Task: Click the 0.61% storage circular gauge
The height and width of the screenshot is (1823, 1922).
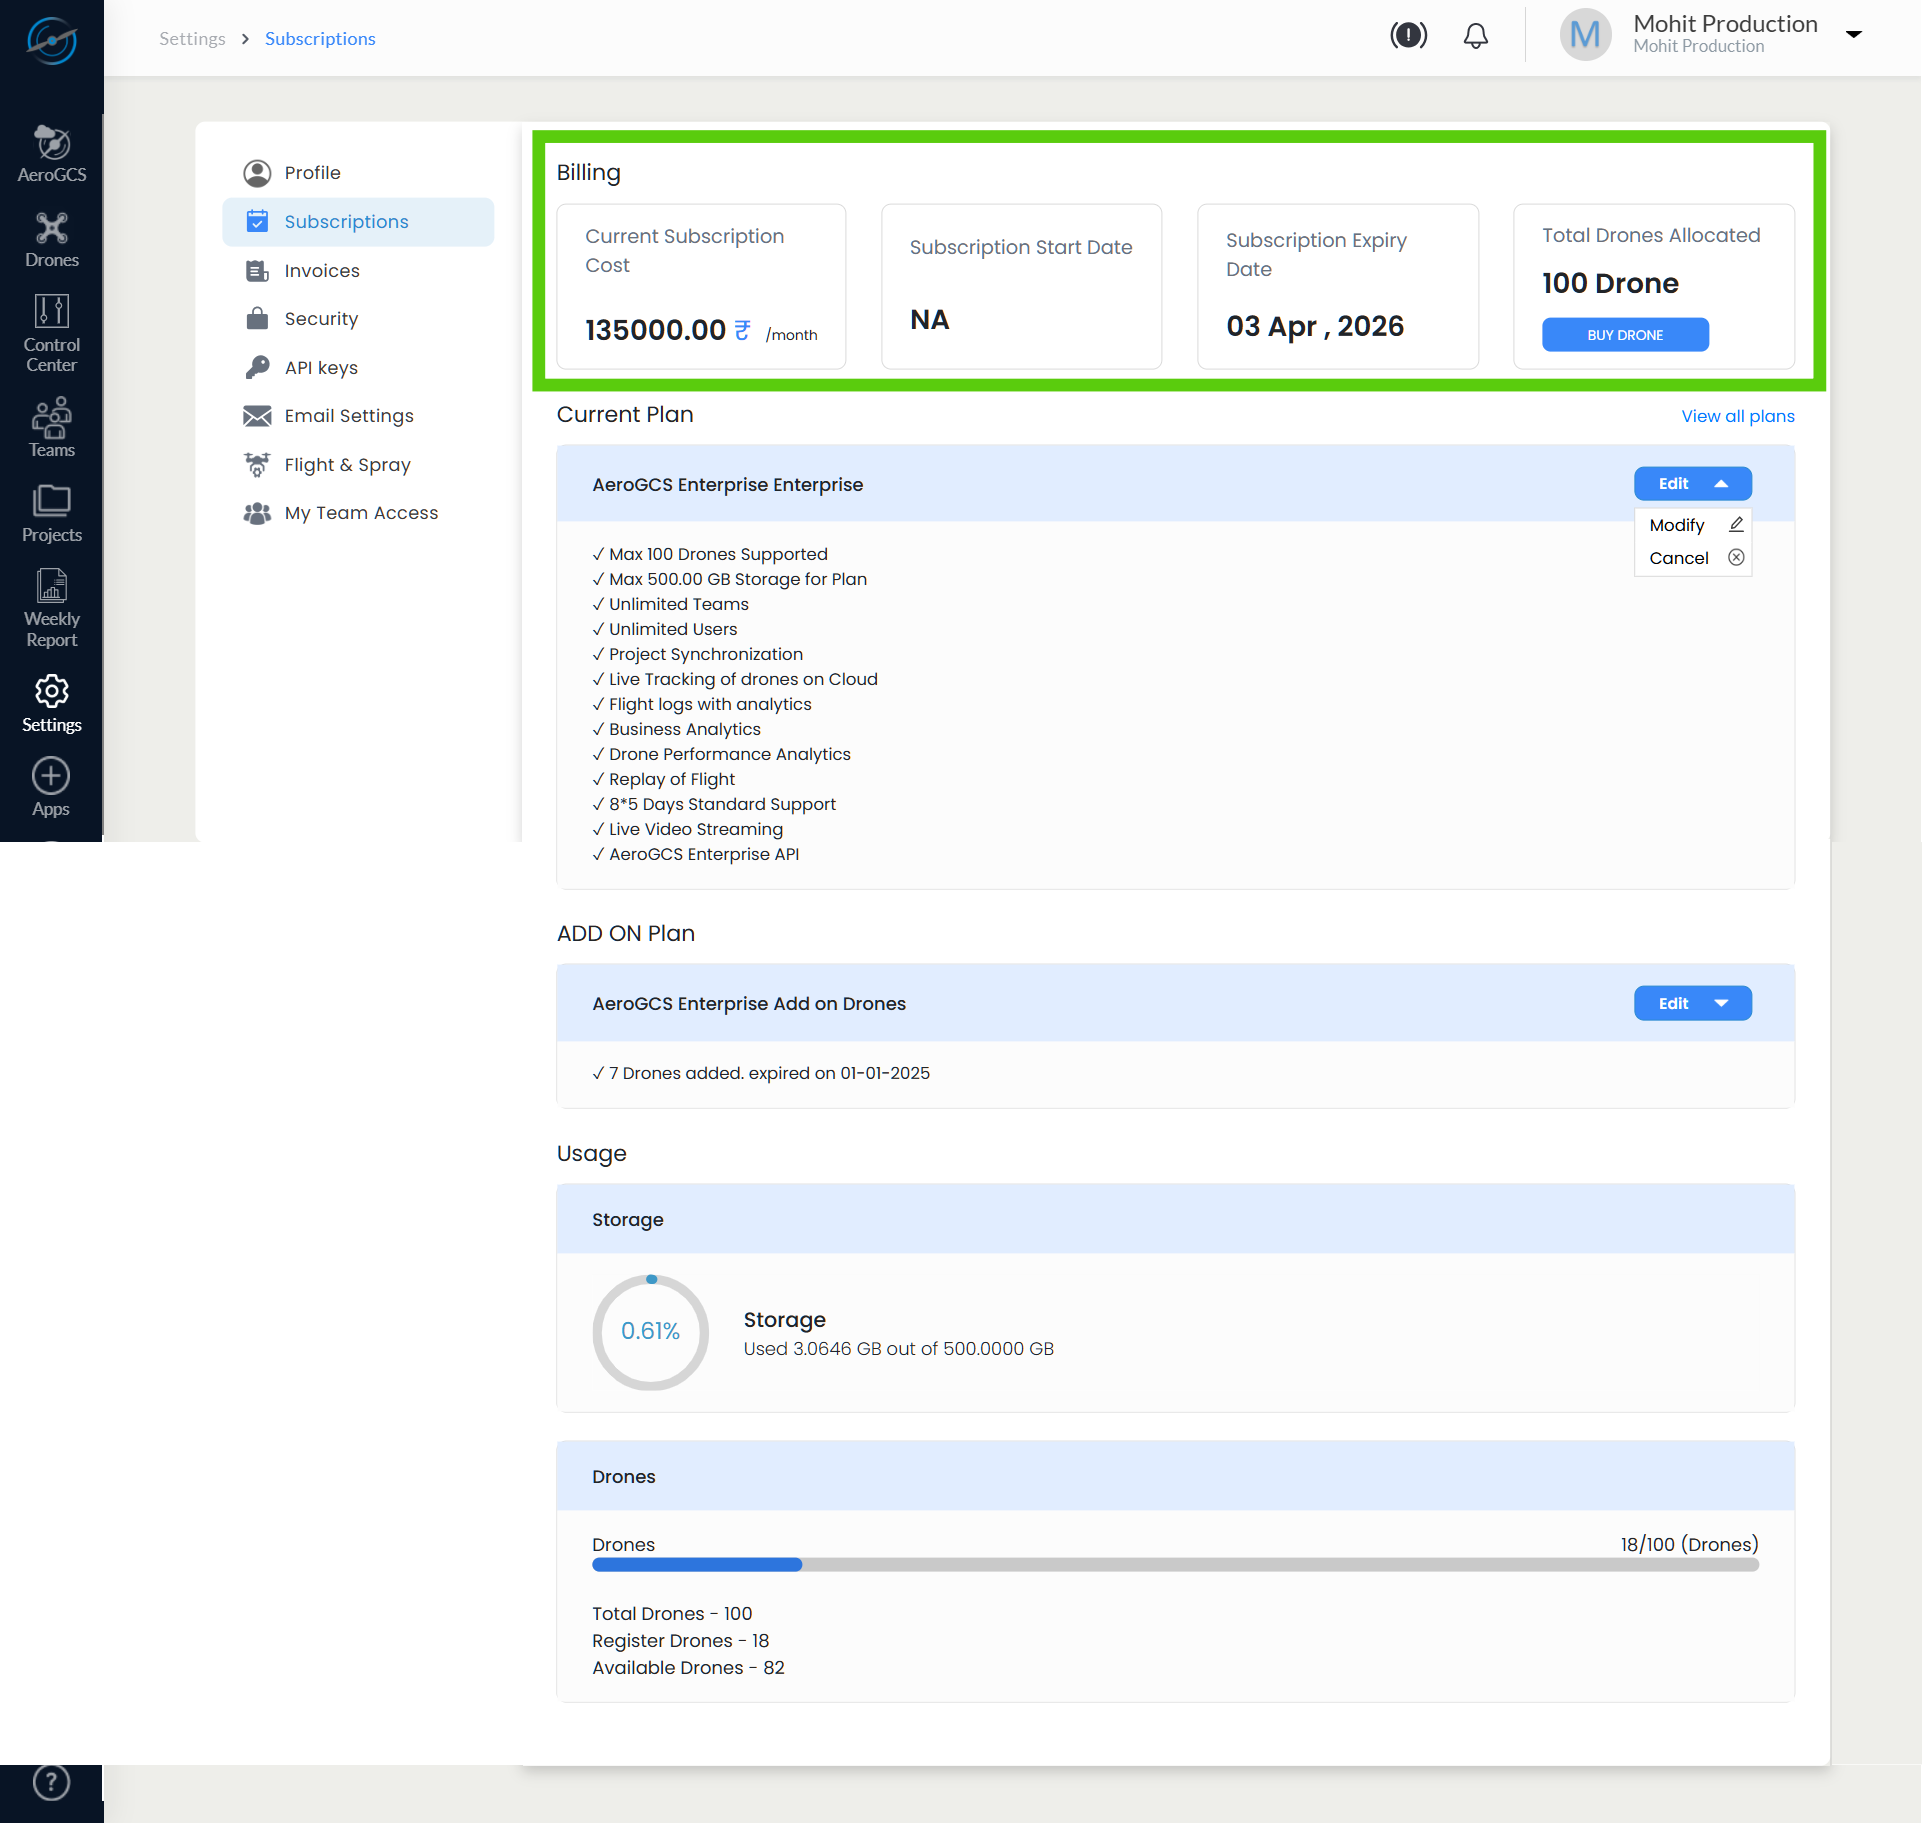Action: 651,1331
